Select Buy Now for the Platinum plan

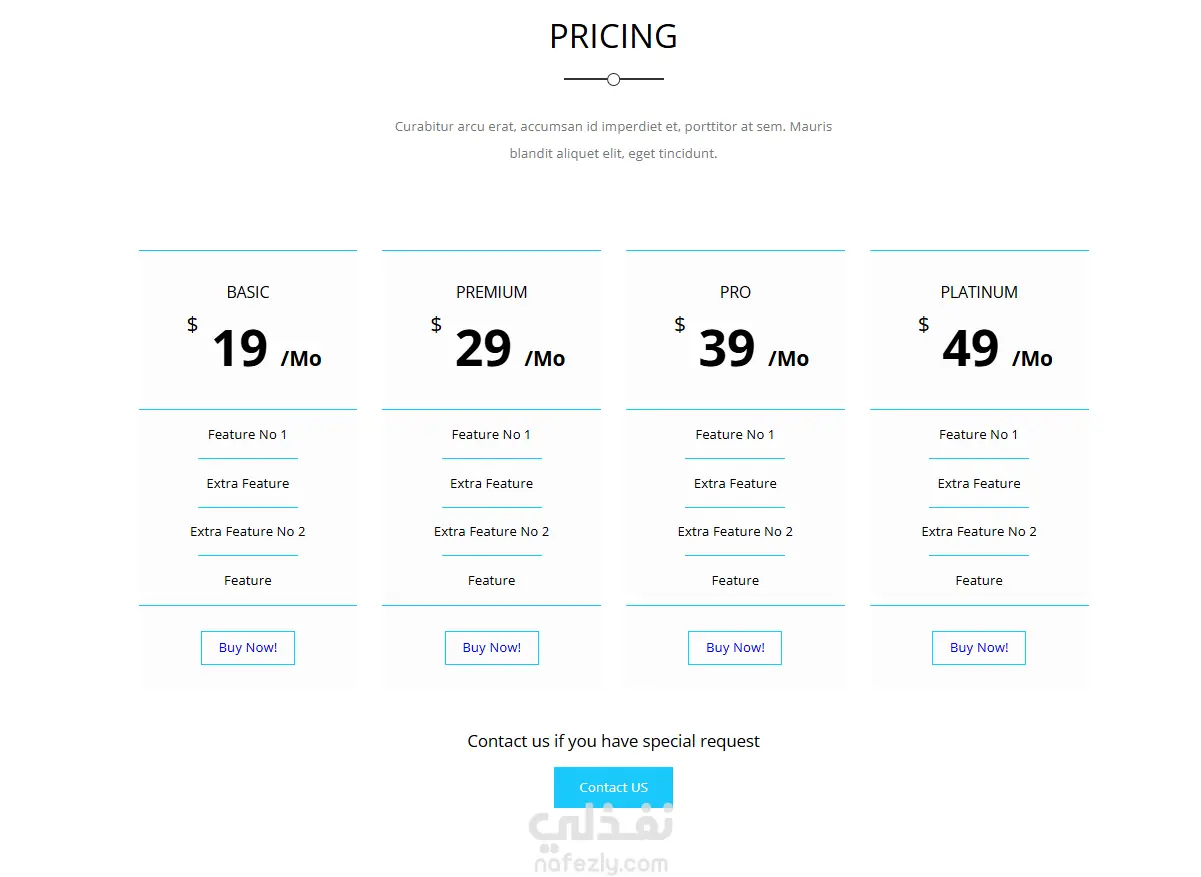[x=979, y=648]
